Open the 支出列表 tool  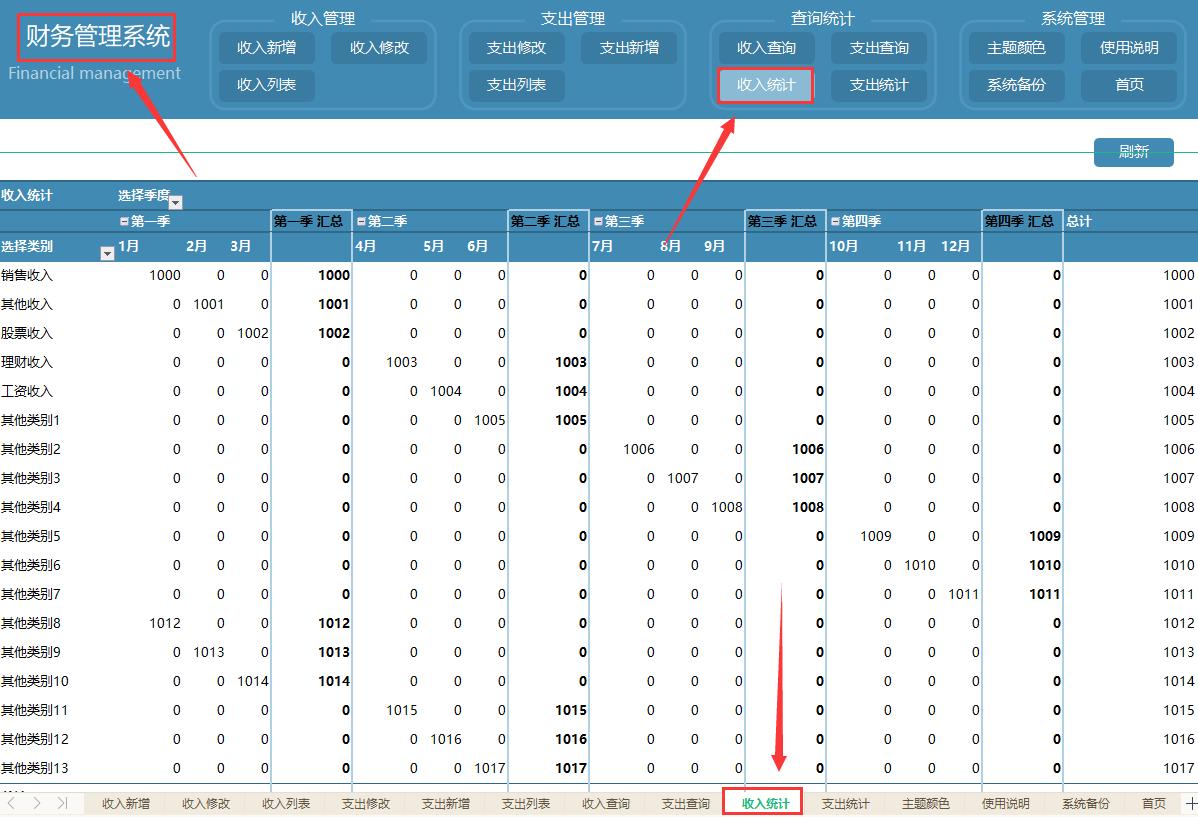[x=515, y=85]
